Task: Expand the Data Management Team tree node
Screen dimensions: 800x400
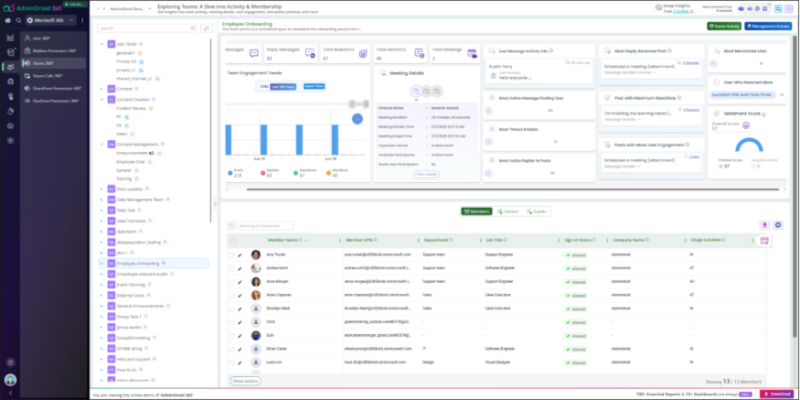Action: click(102, 199)
